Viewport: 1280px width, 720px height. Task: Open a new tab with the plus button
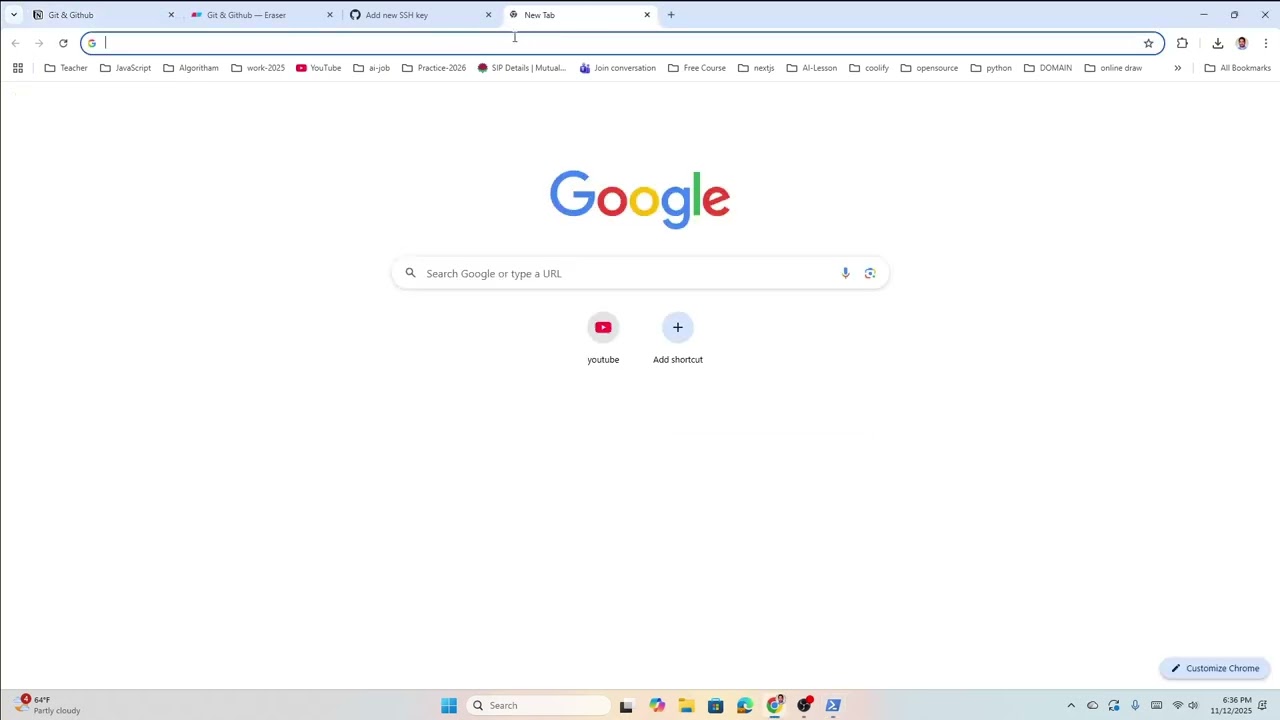671,15
